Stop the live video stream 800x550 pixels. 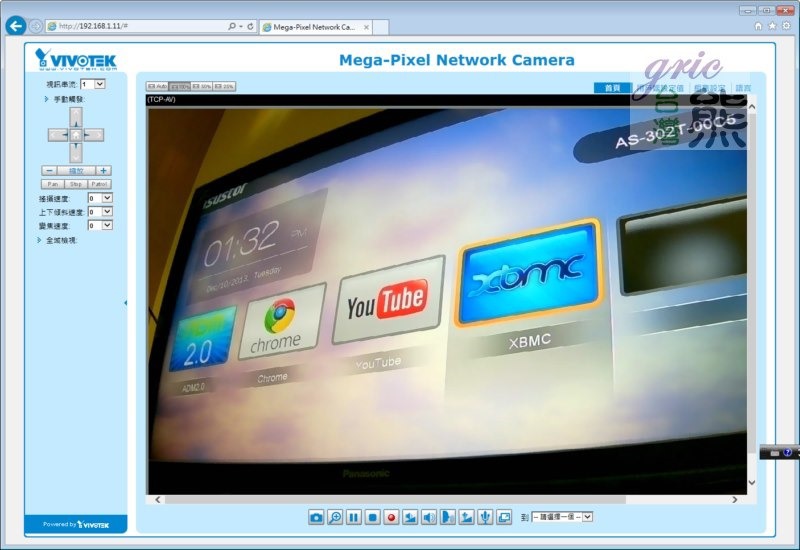[x=372, y=517]
